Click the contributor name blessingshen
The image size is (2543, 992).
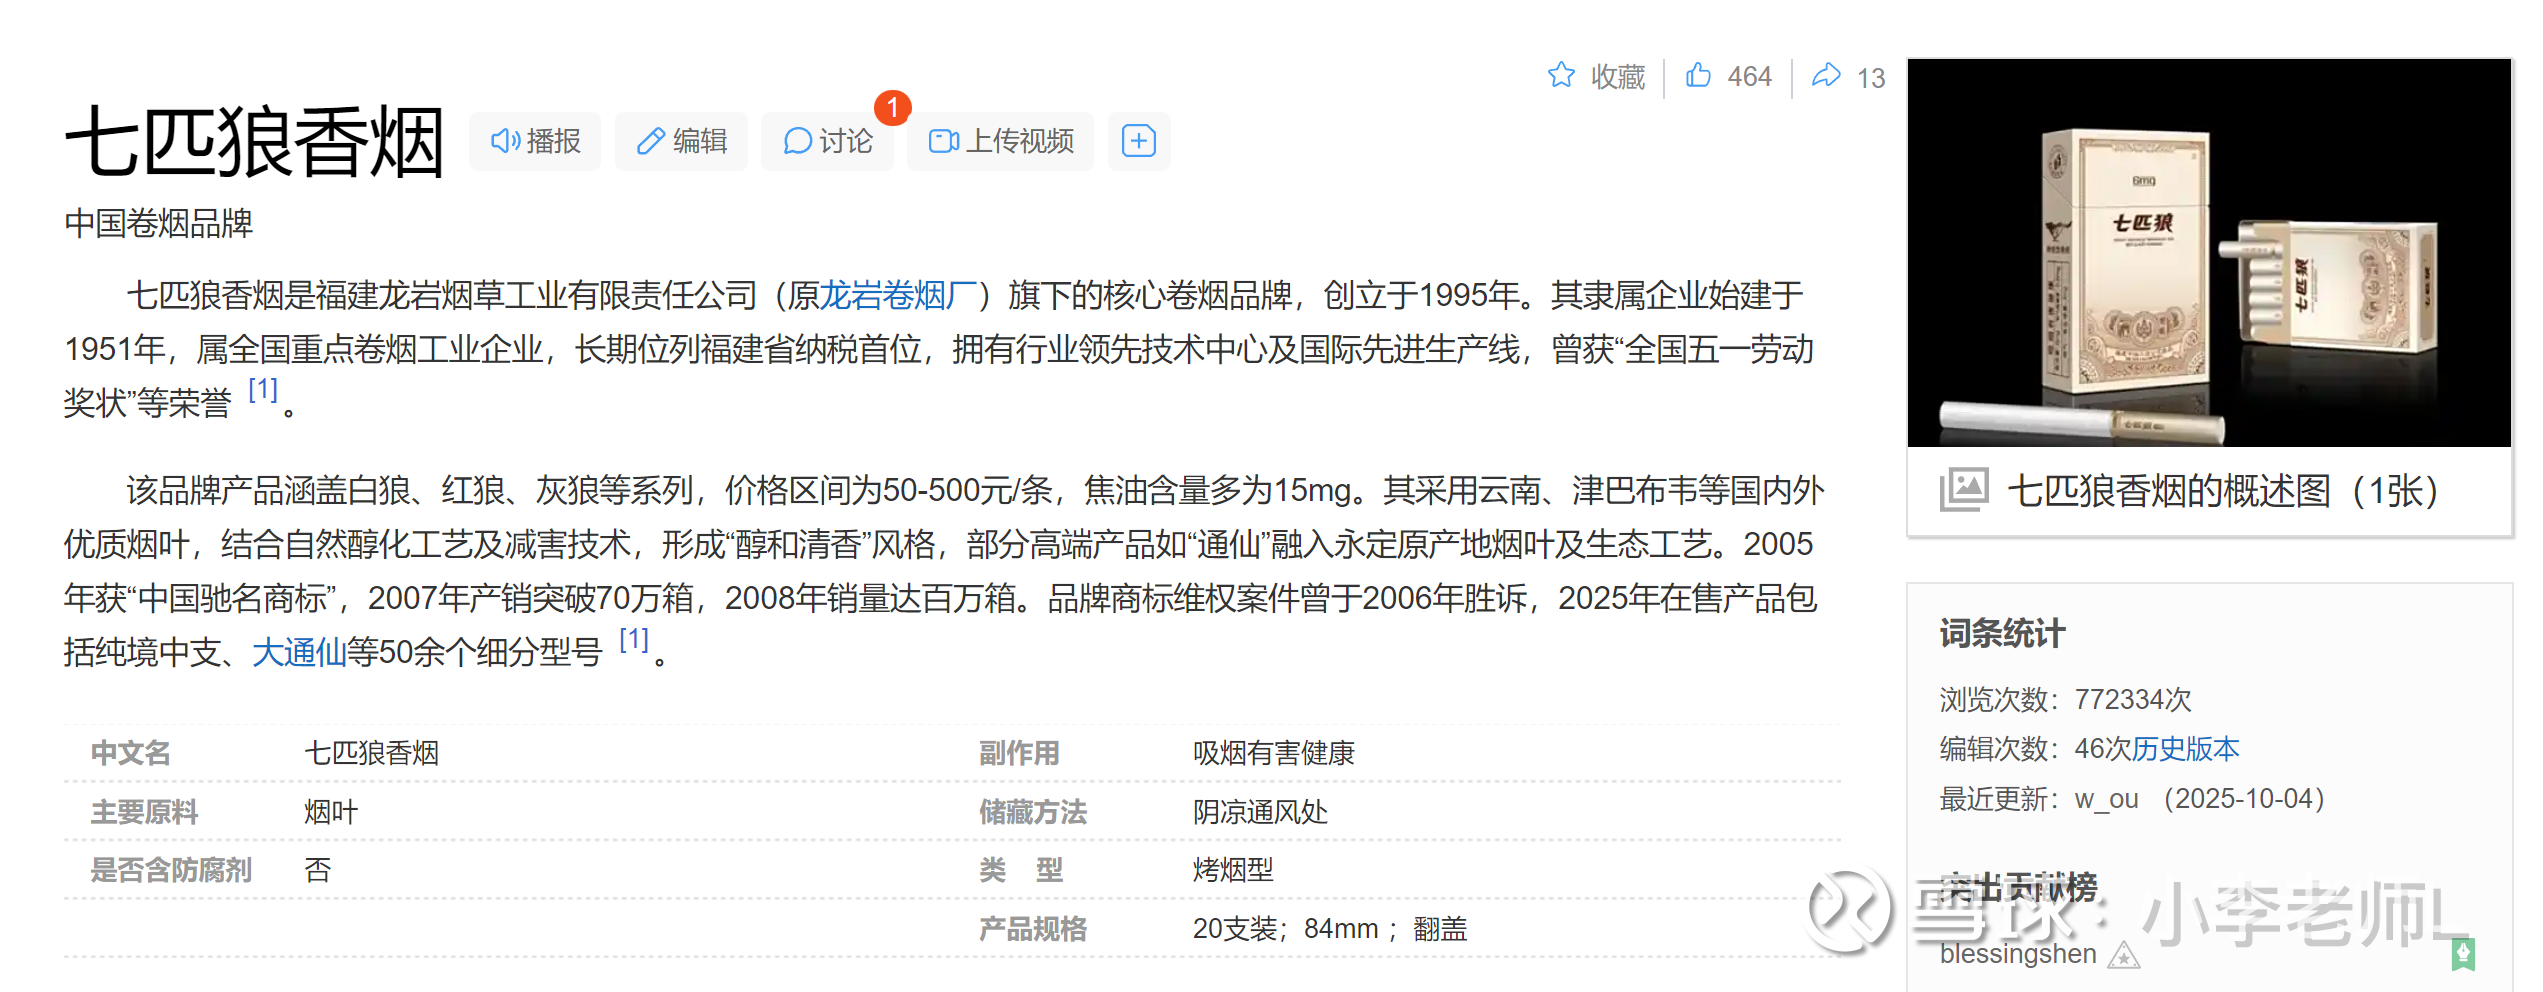click(x=2018, y=954)
